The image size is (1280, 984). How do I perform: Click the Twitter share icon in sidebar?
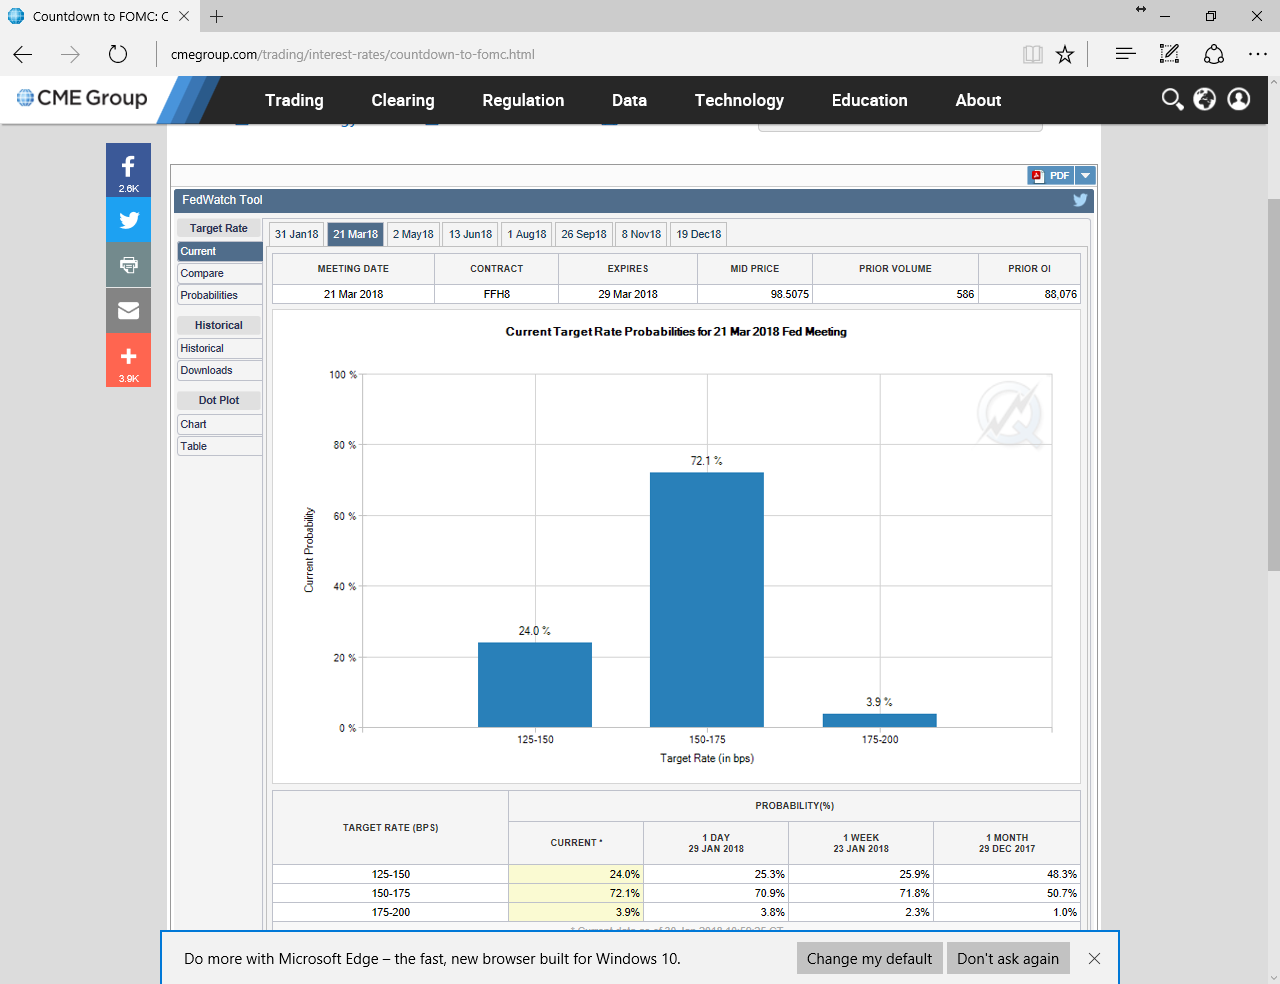point(128,220)
